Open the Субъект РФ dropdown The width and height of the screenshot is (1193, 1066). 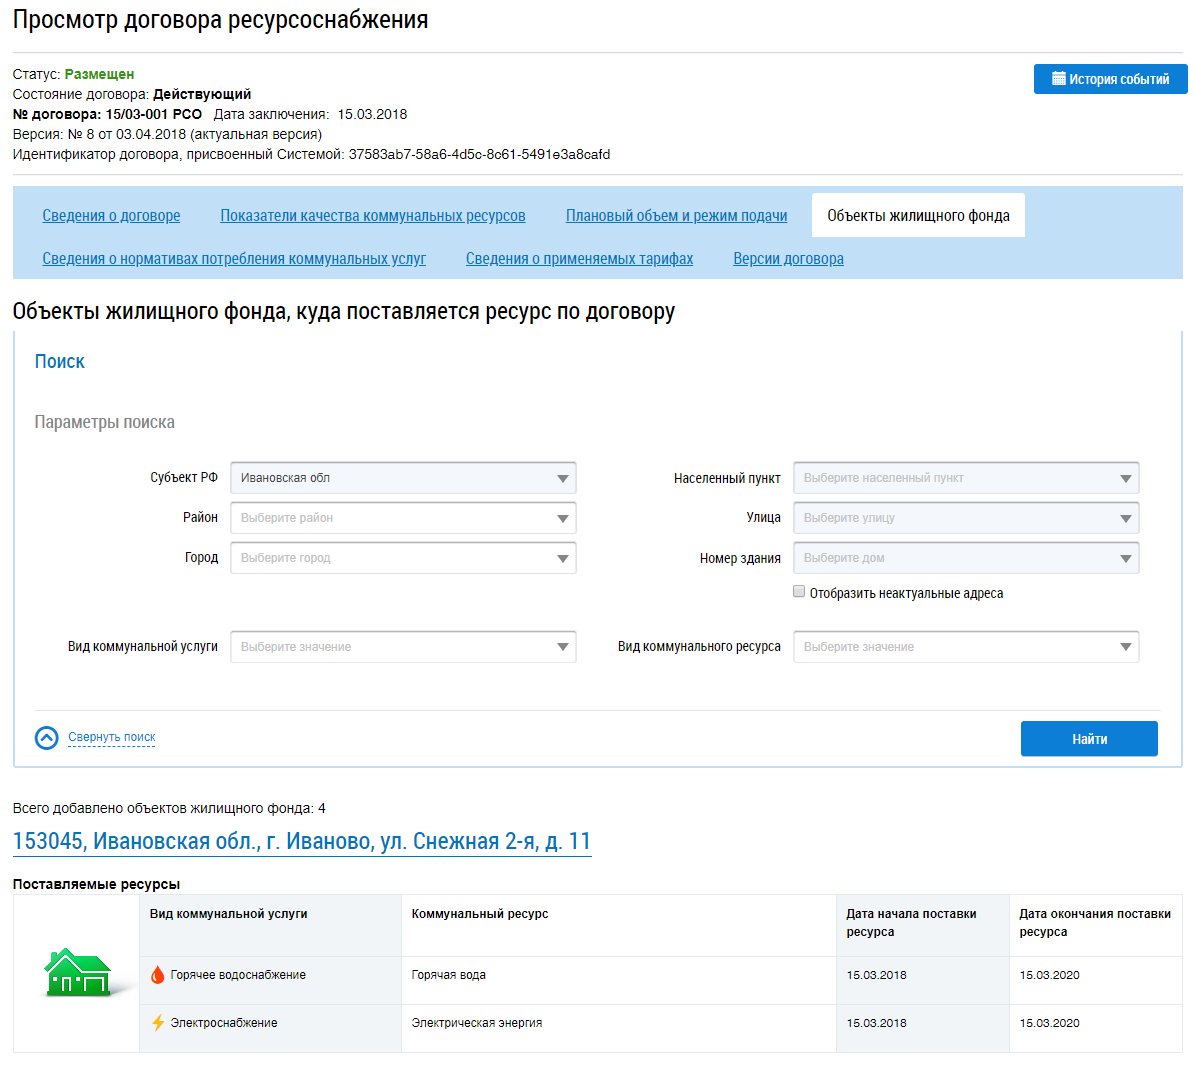(x=403, y=478)
